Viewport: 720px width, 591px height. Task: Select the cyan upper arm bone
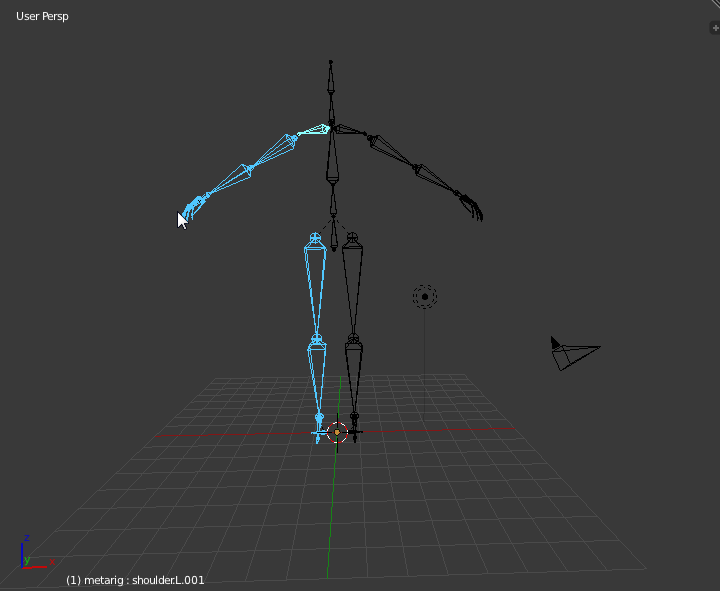274,151
